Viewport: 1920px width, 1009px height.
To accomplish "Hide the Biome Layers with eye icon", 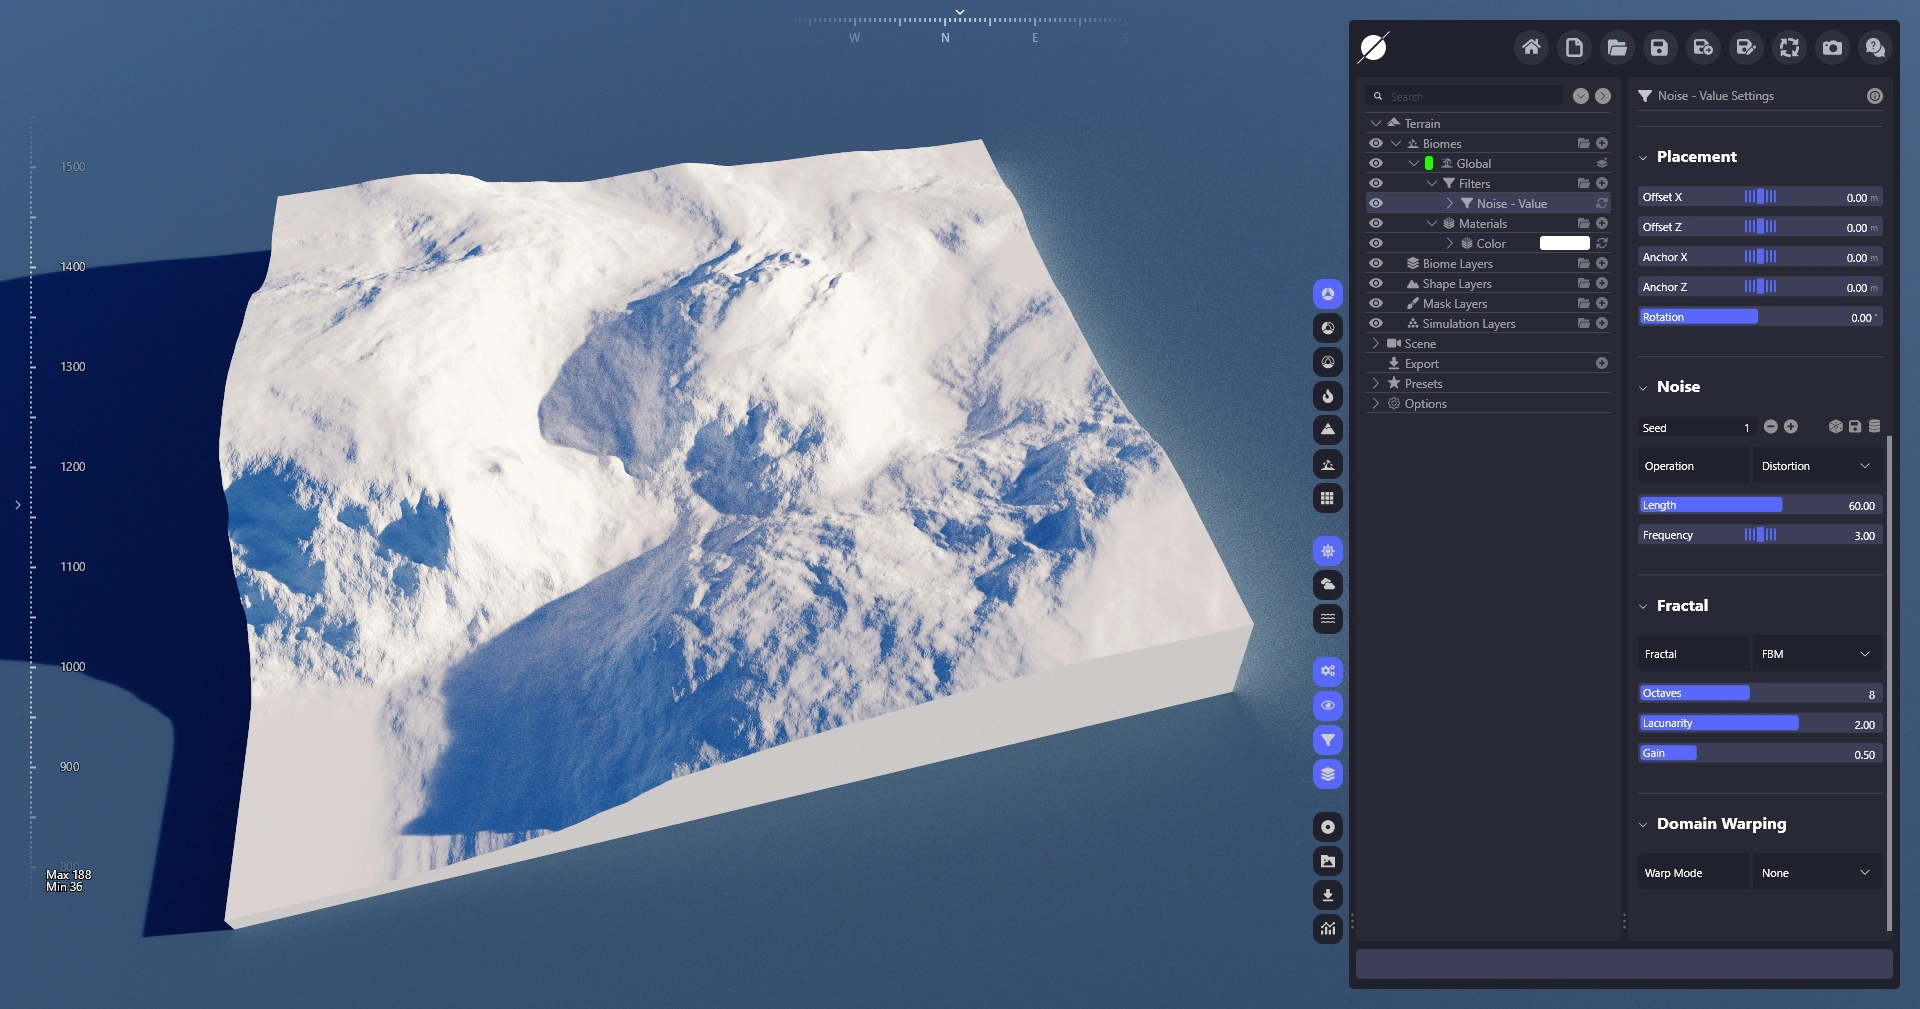I will [1376, 264].
